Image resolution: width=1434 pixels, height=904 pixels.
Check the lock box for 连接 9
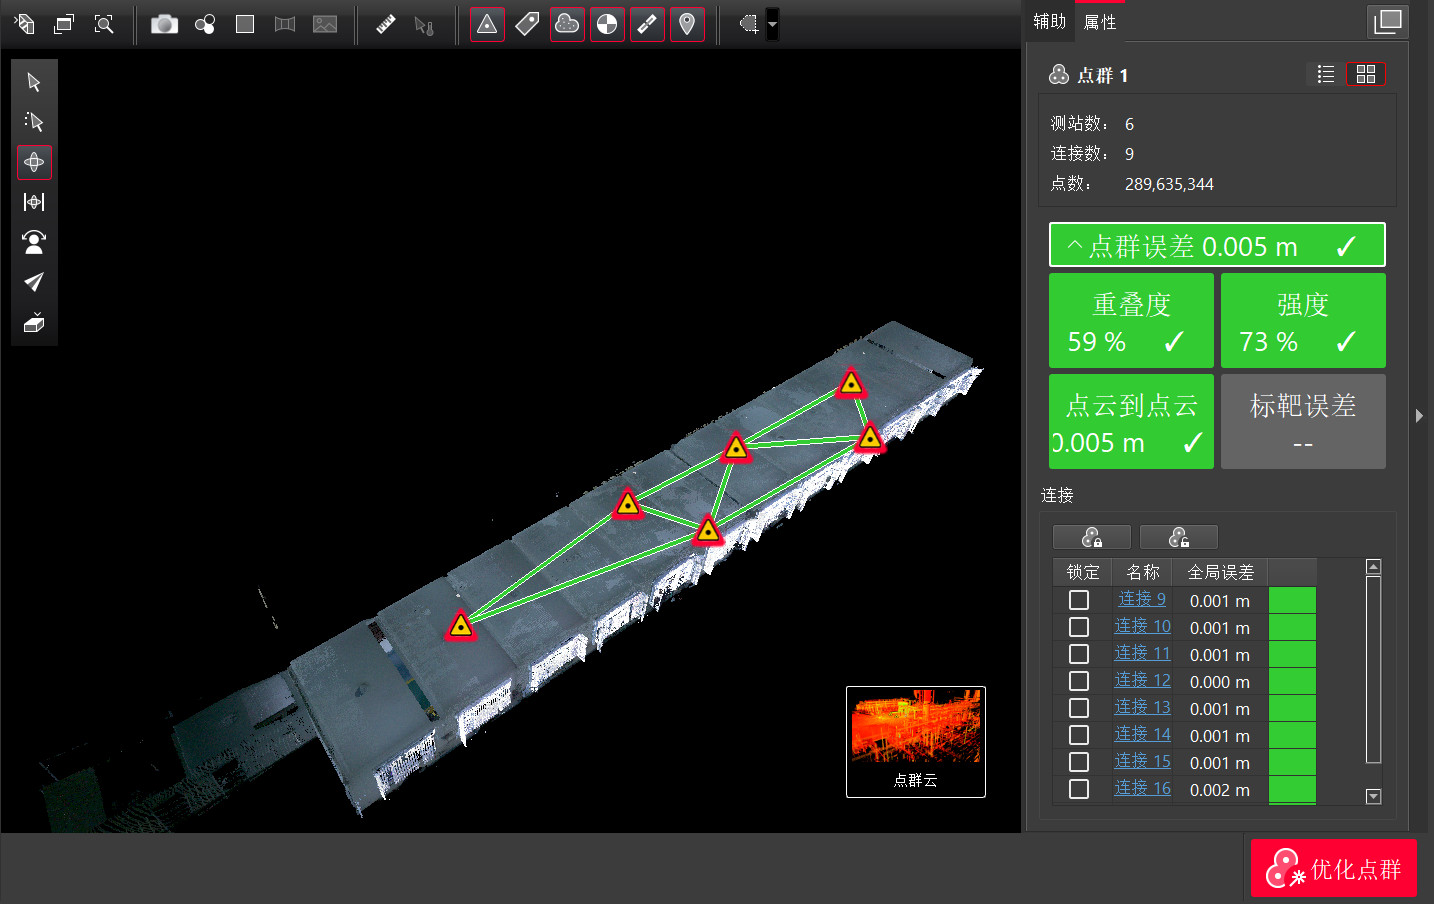pos(1079,600)
